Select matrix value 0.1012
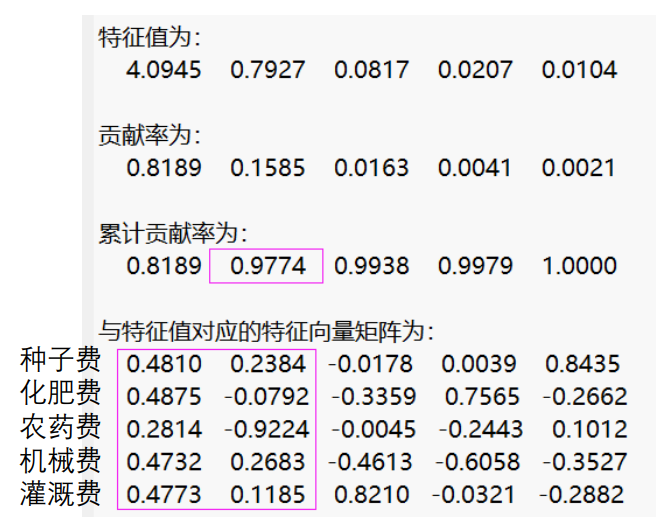This screenshot has width=656, height=532. click(589, 430)
